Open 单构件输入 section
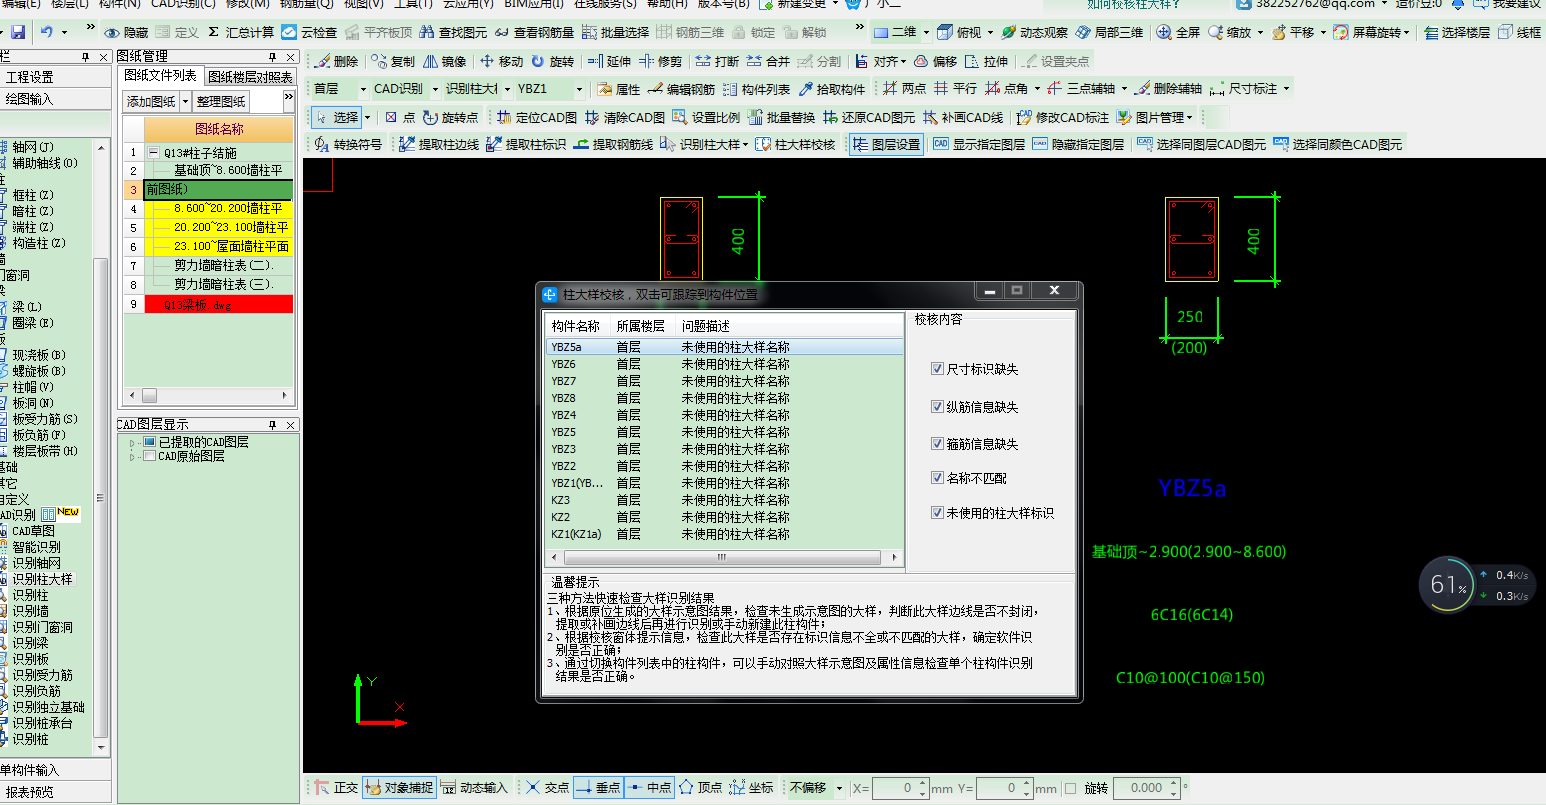The image size is (1546, 805). click(55, 770)
